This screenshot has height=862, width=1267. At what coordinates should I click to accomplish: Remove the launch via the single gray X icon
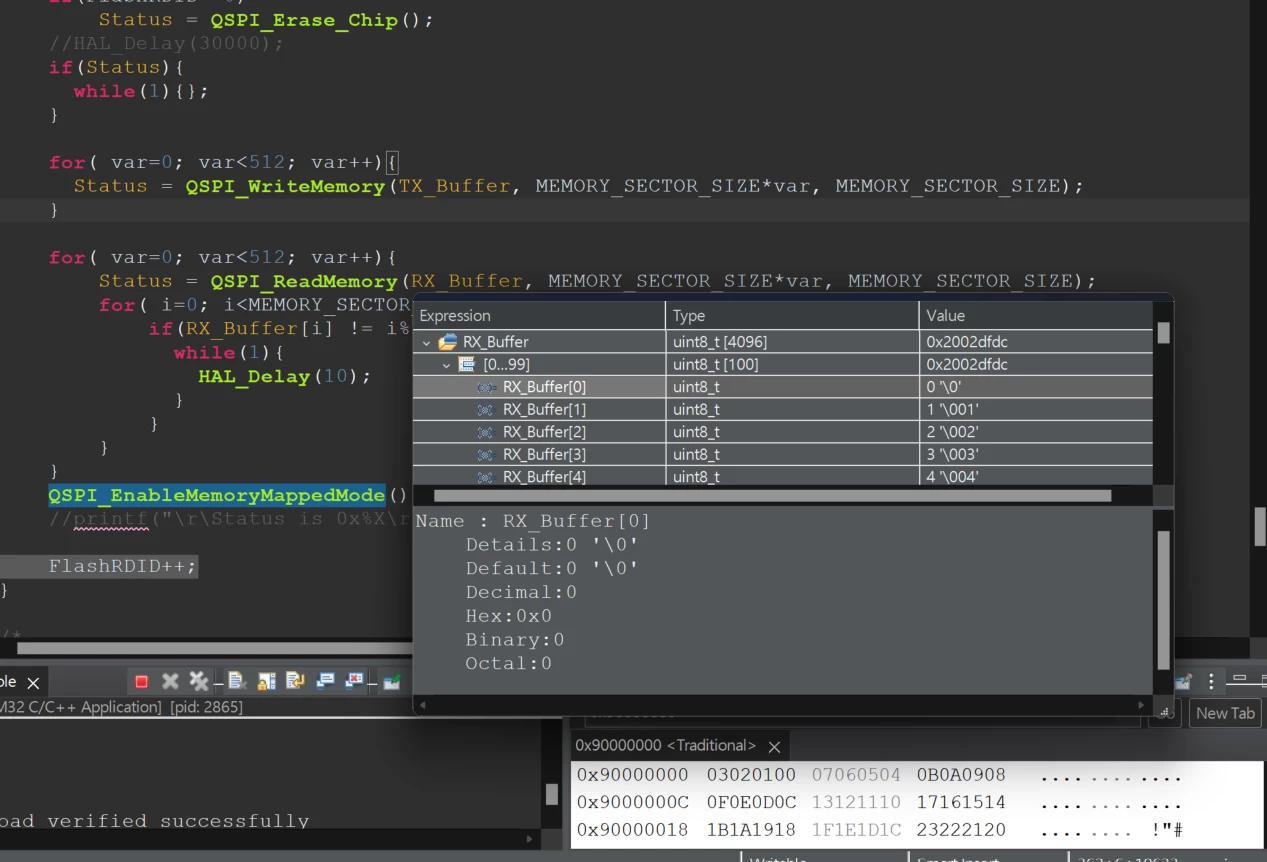point(170,682)
